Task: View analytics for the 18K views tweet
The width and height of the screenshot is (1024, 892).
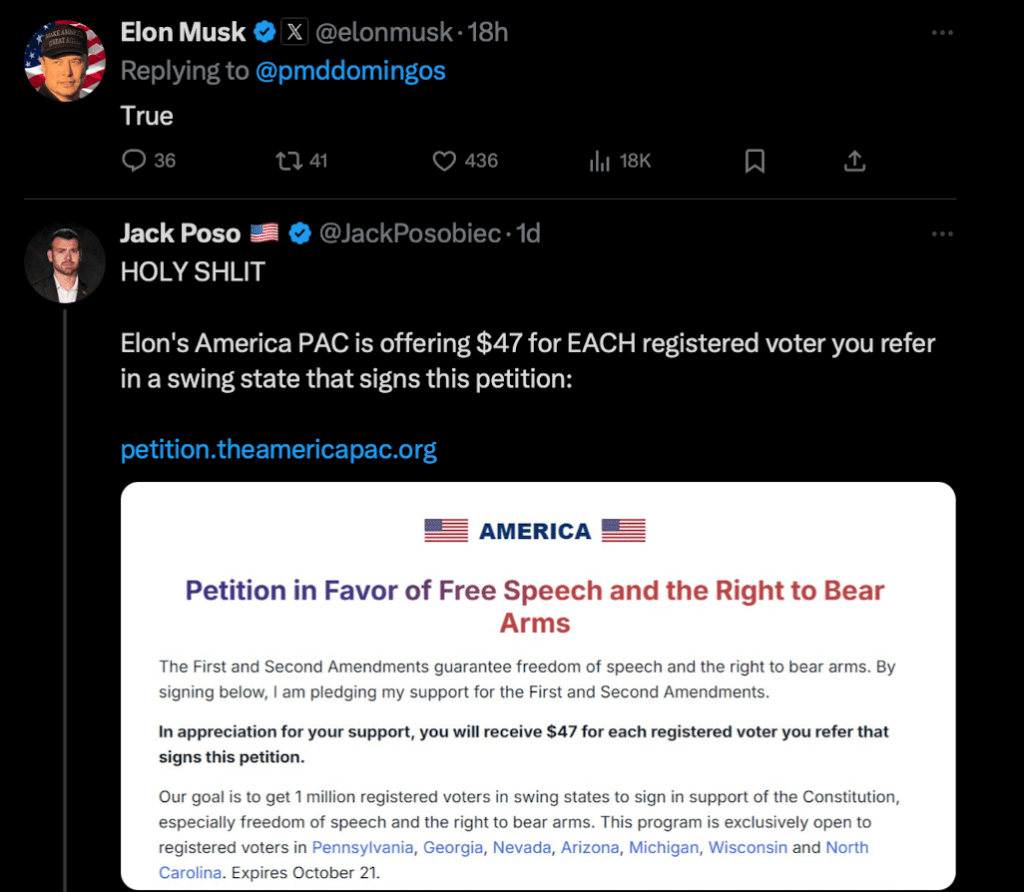Action: tap(601, 161)
